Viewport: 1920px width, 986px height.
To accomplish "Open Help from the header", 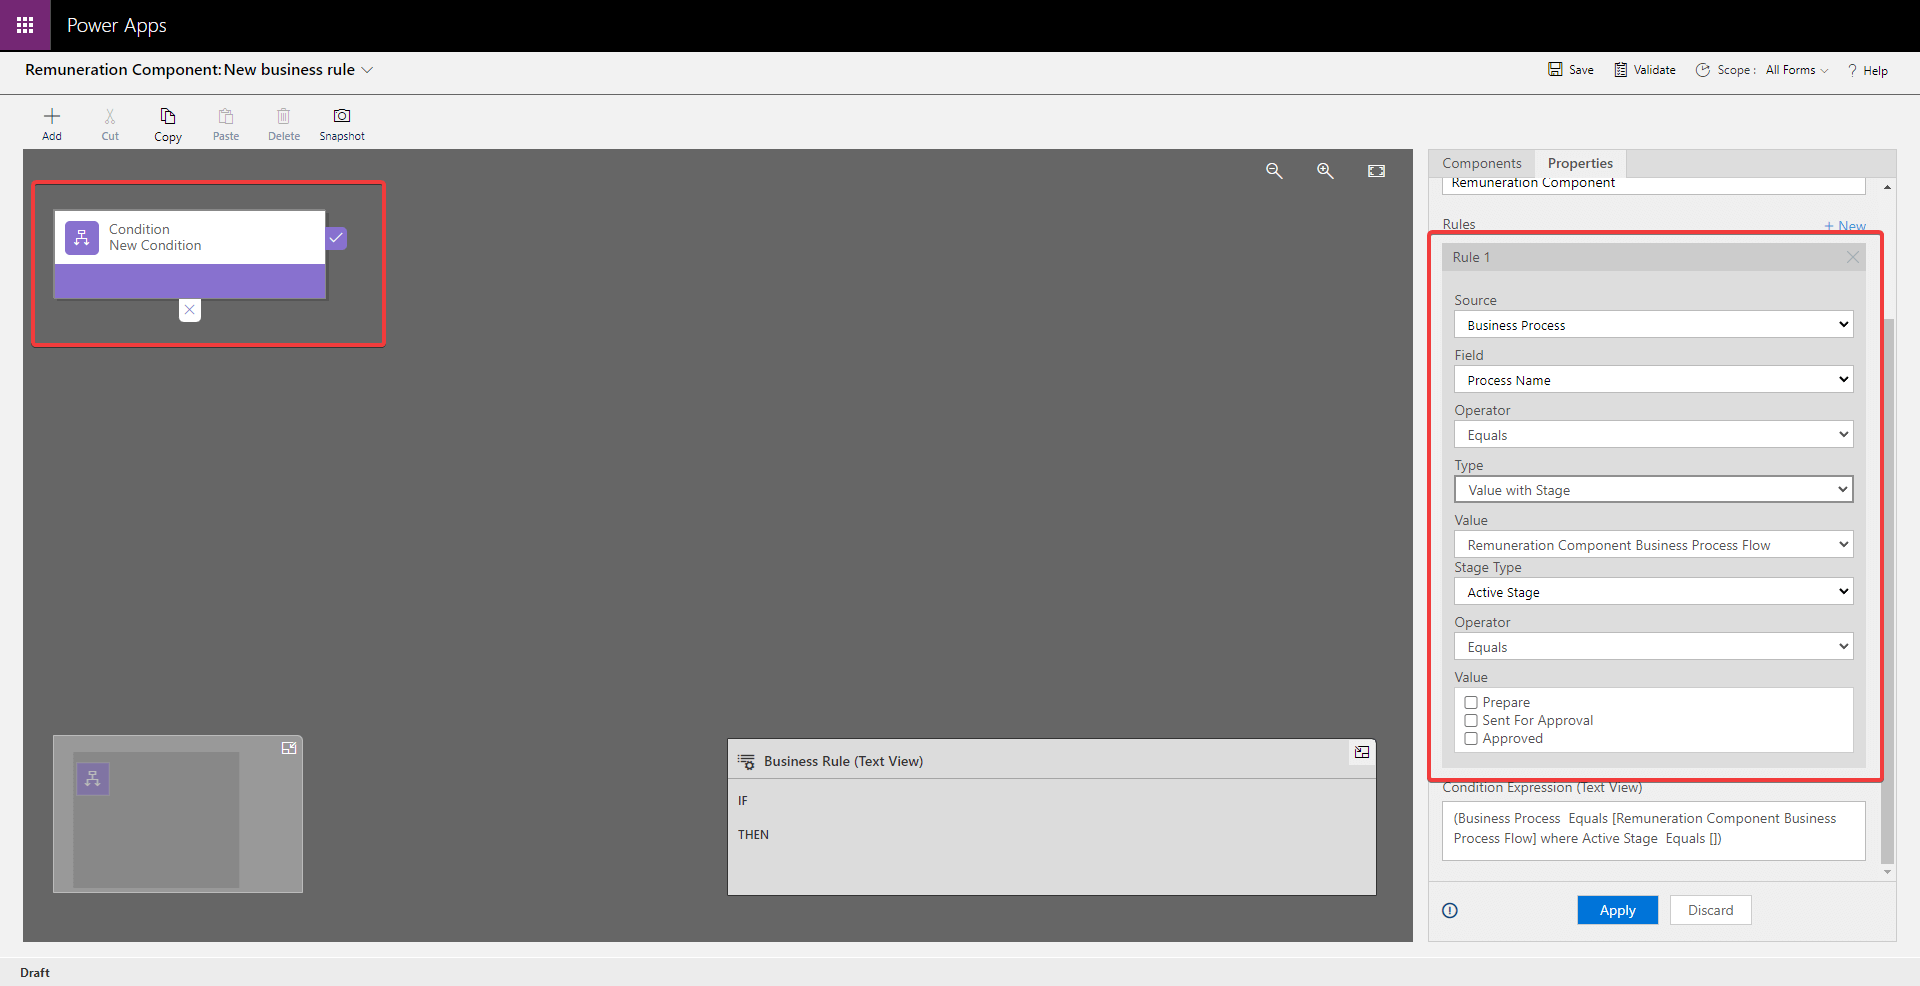I will coord(1867,70).
